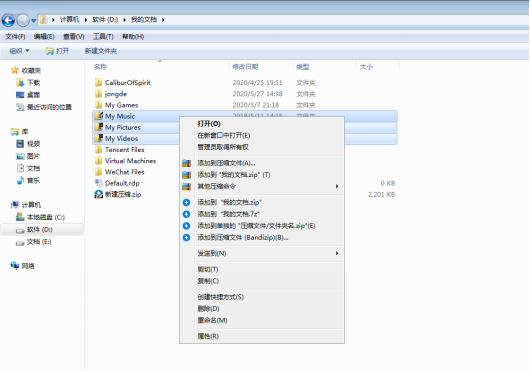Viewport: 530px width, 371px height.
Task: Select 我的文档 in the address breadcrumb
Action: pyautogui.click(x=144, y=20)
